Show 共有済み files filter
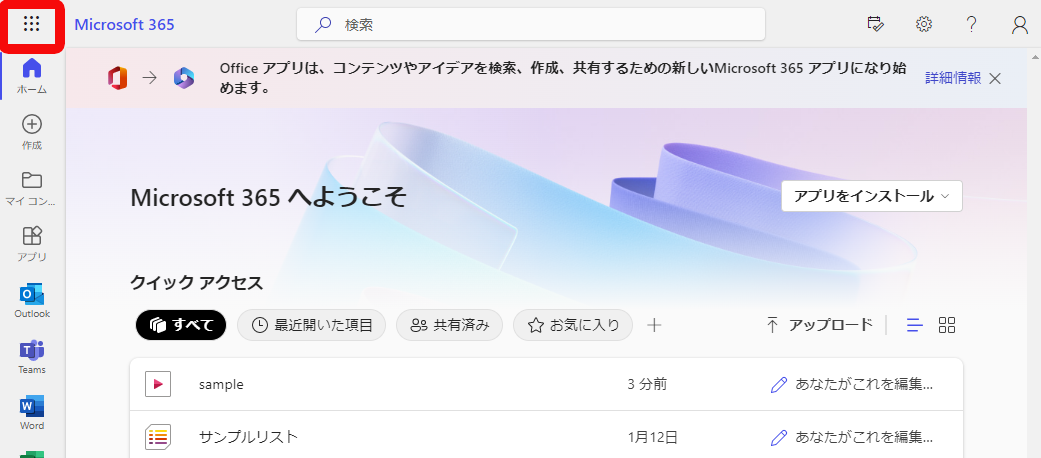Image resolution: width=1041 pixels, height=458 pixels. tap(450, 325)
